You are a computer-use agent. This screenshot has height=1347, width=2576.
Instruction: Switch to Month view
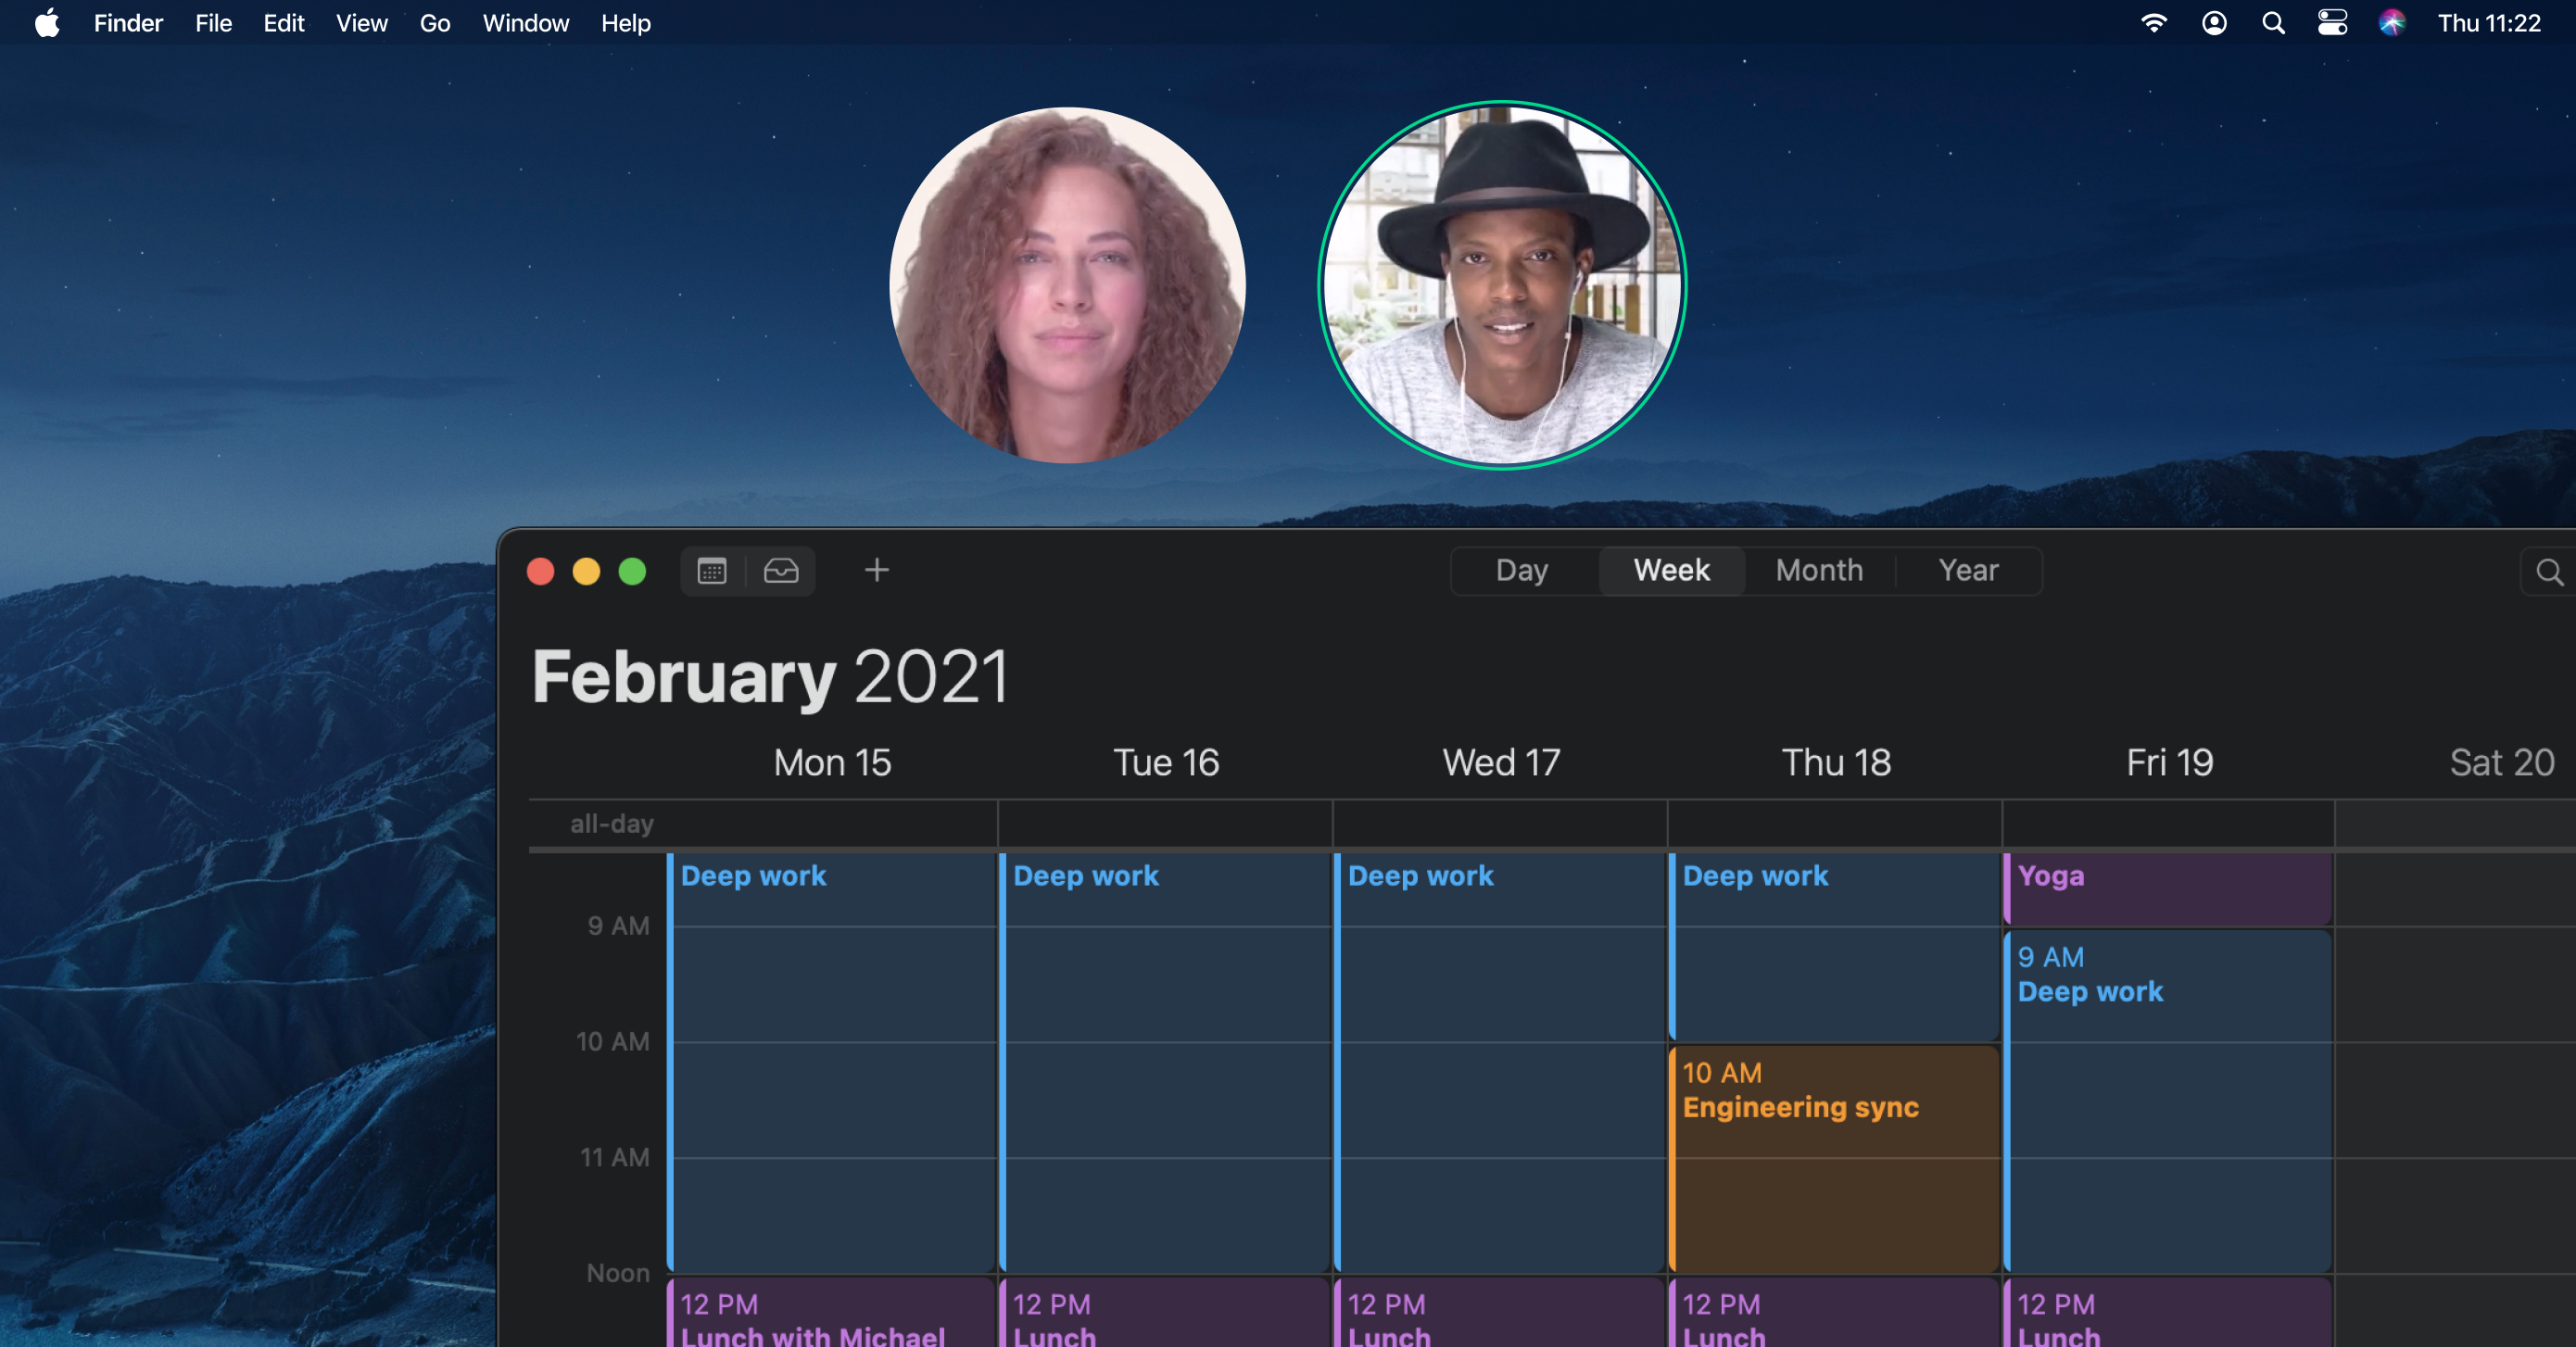[x=1819, y=570]
